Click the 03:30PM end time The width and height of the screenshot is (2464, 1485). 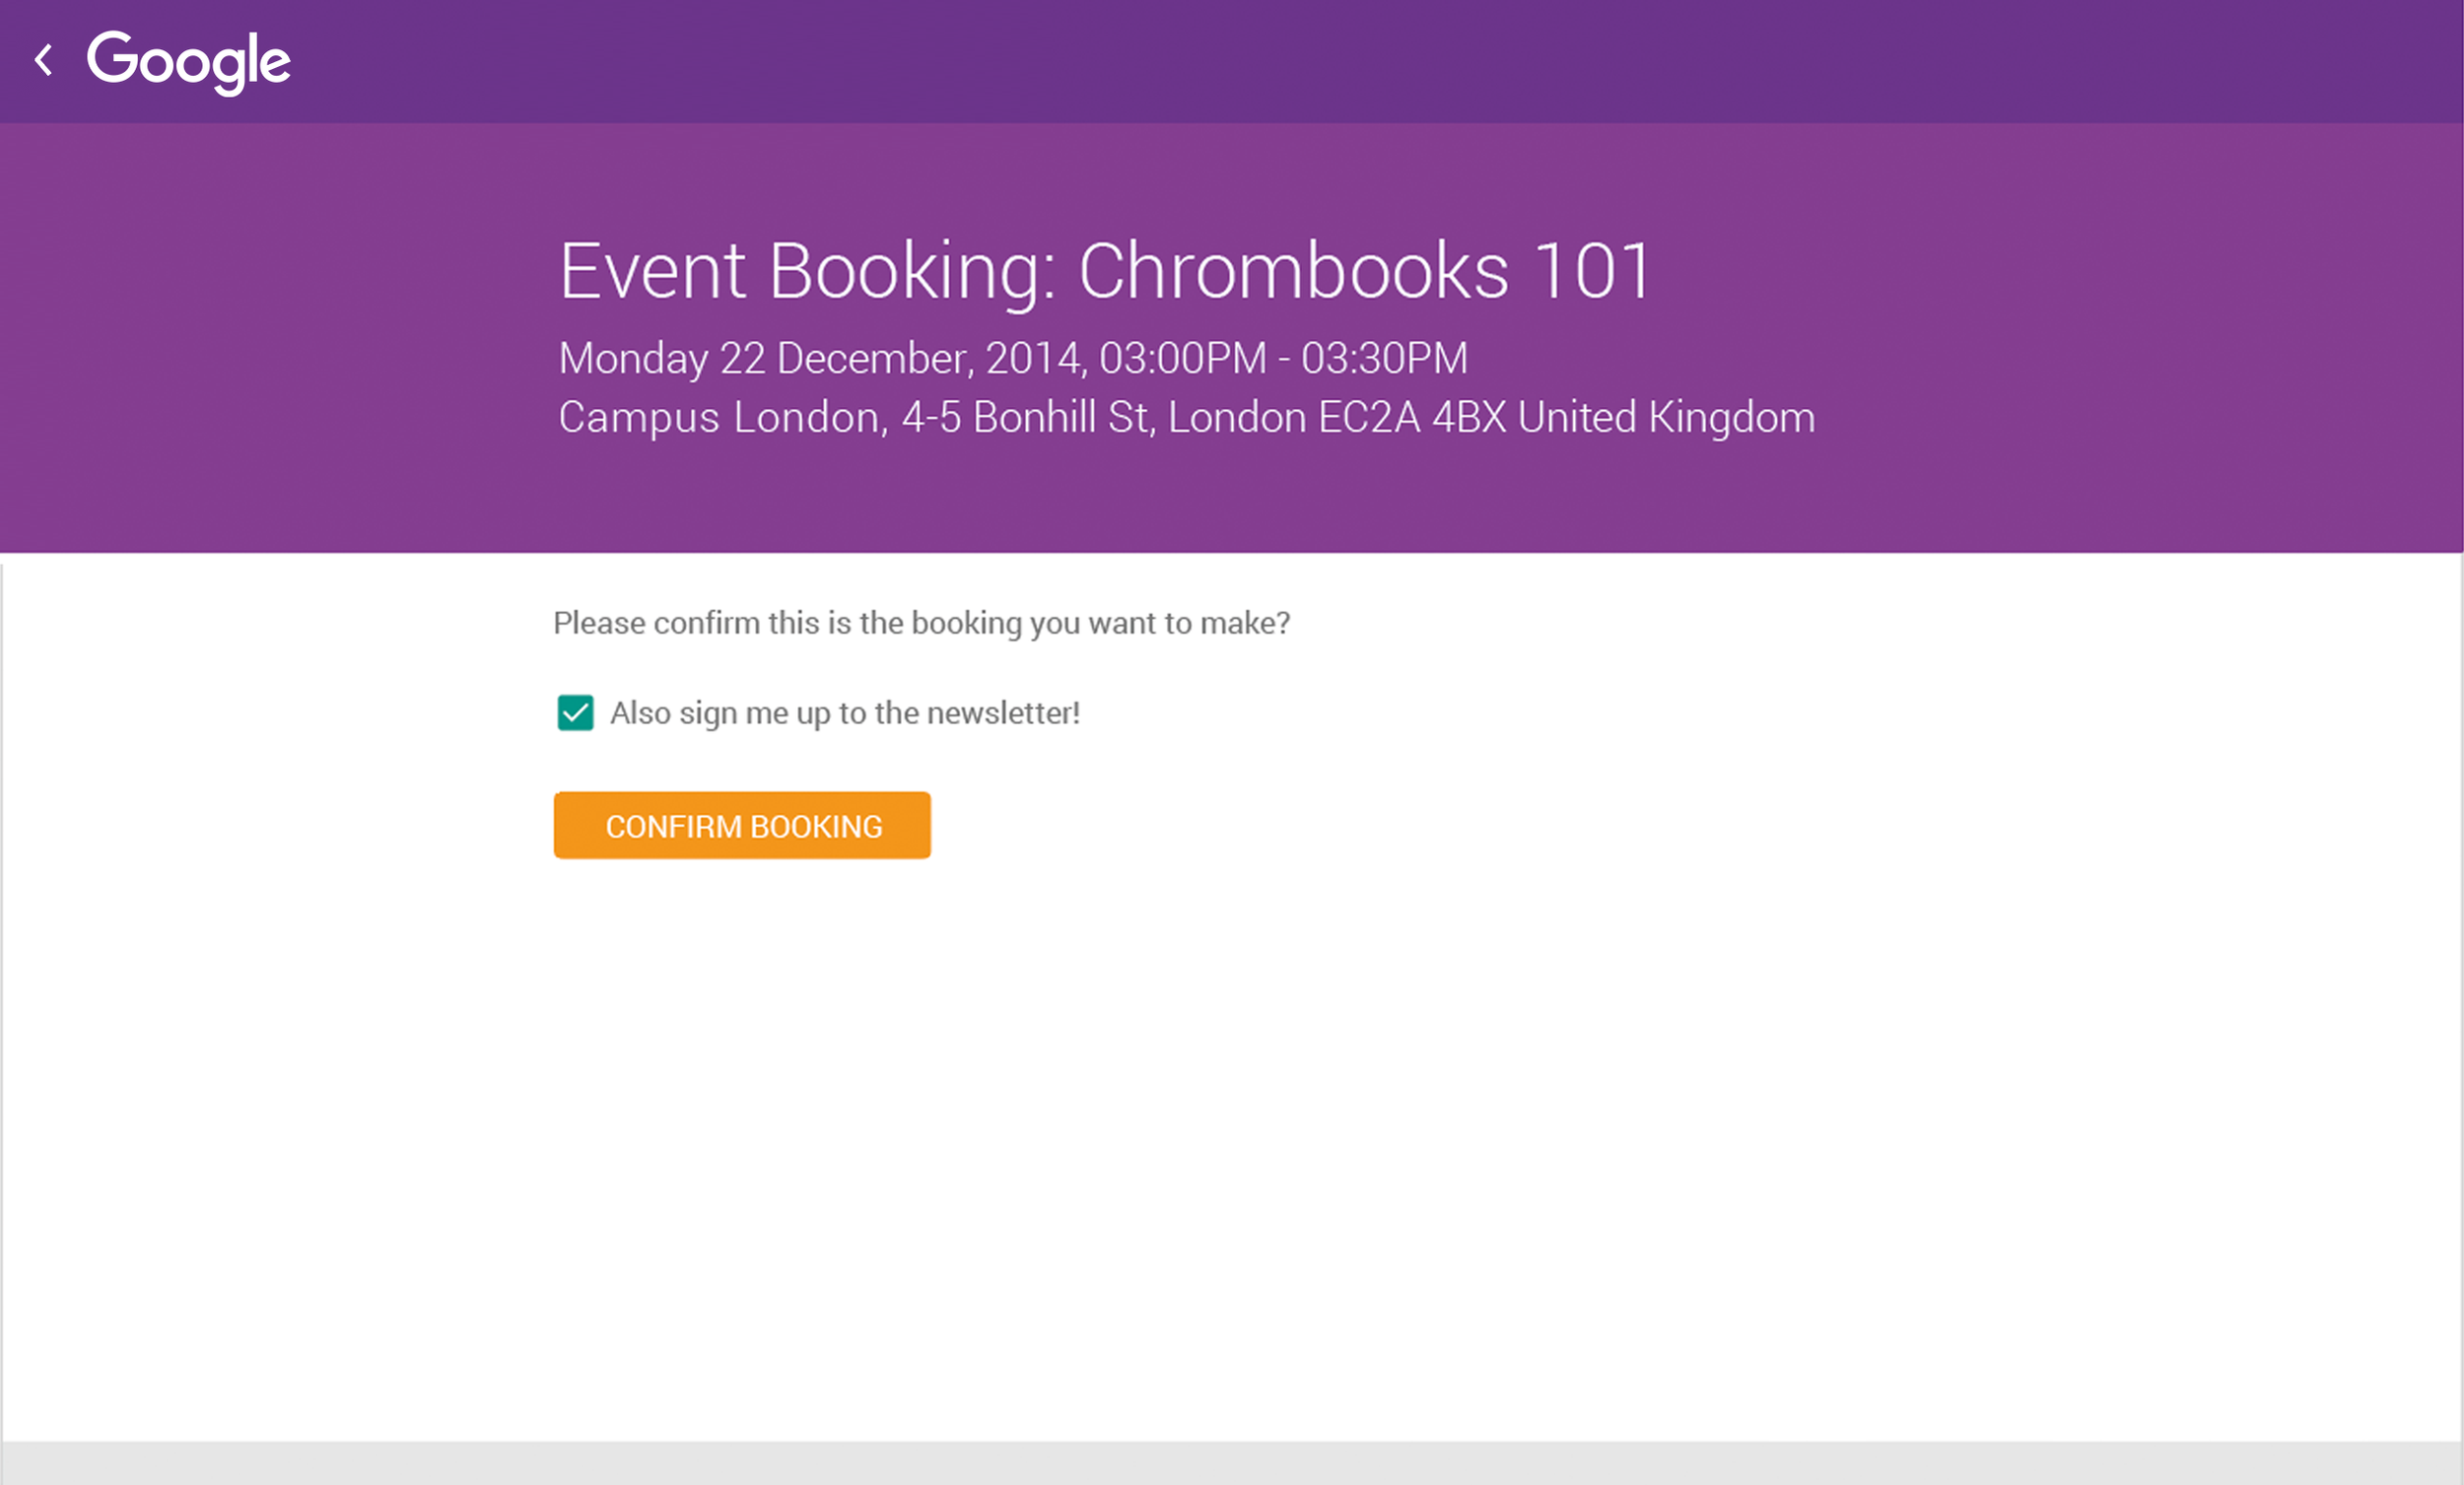pos(1384,358)
